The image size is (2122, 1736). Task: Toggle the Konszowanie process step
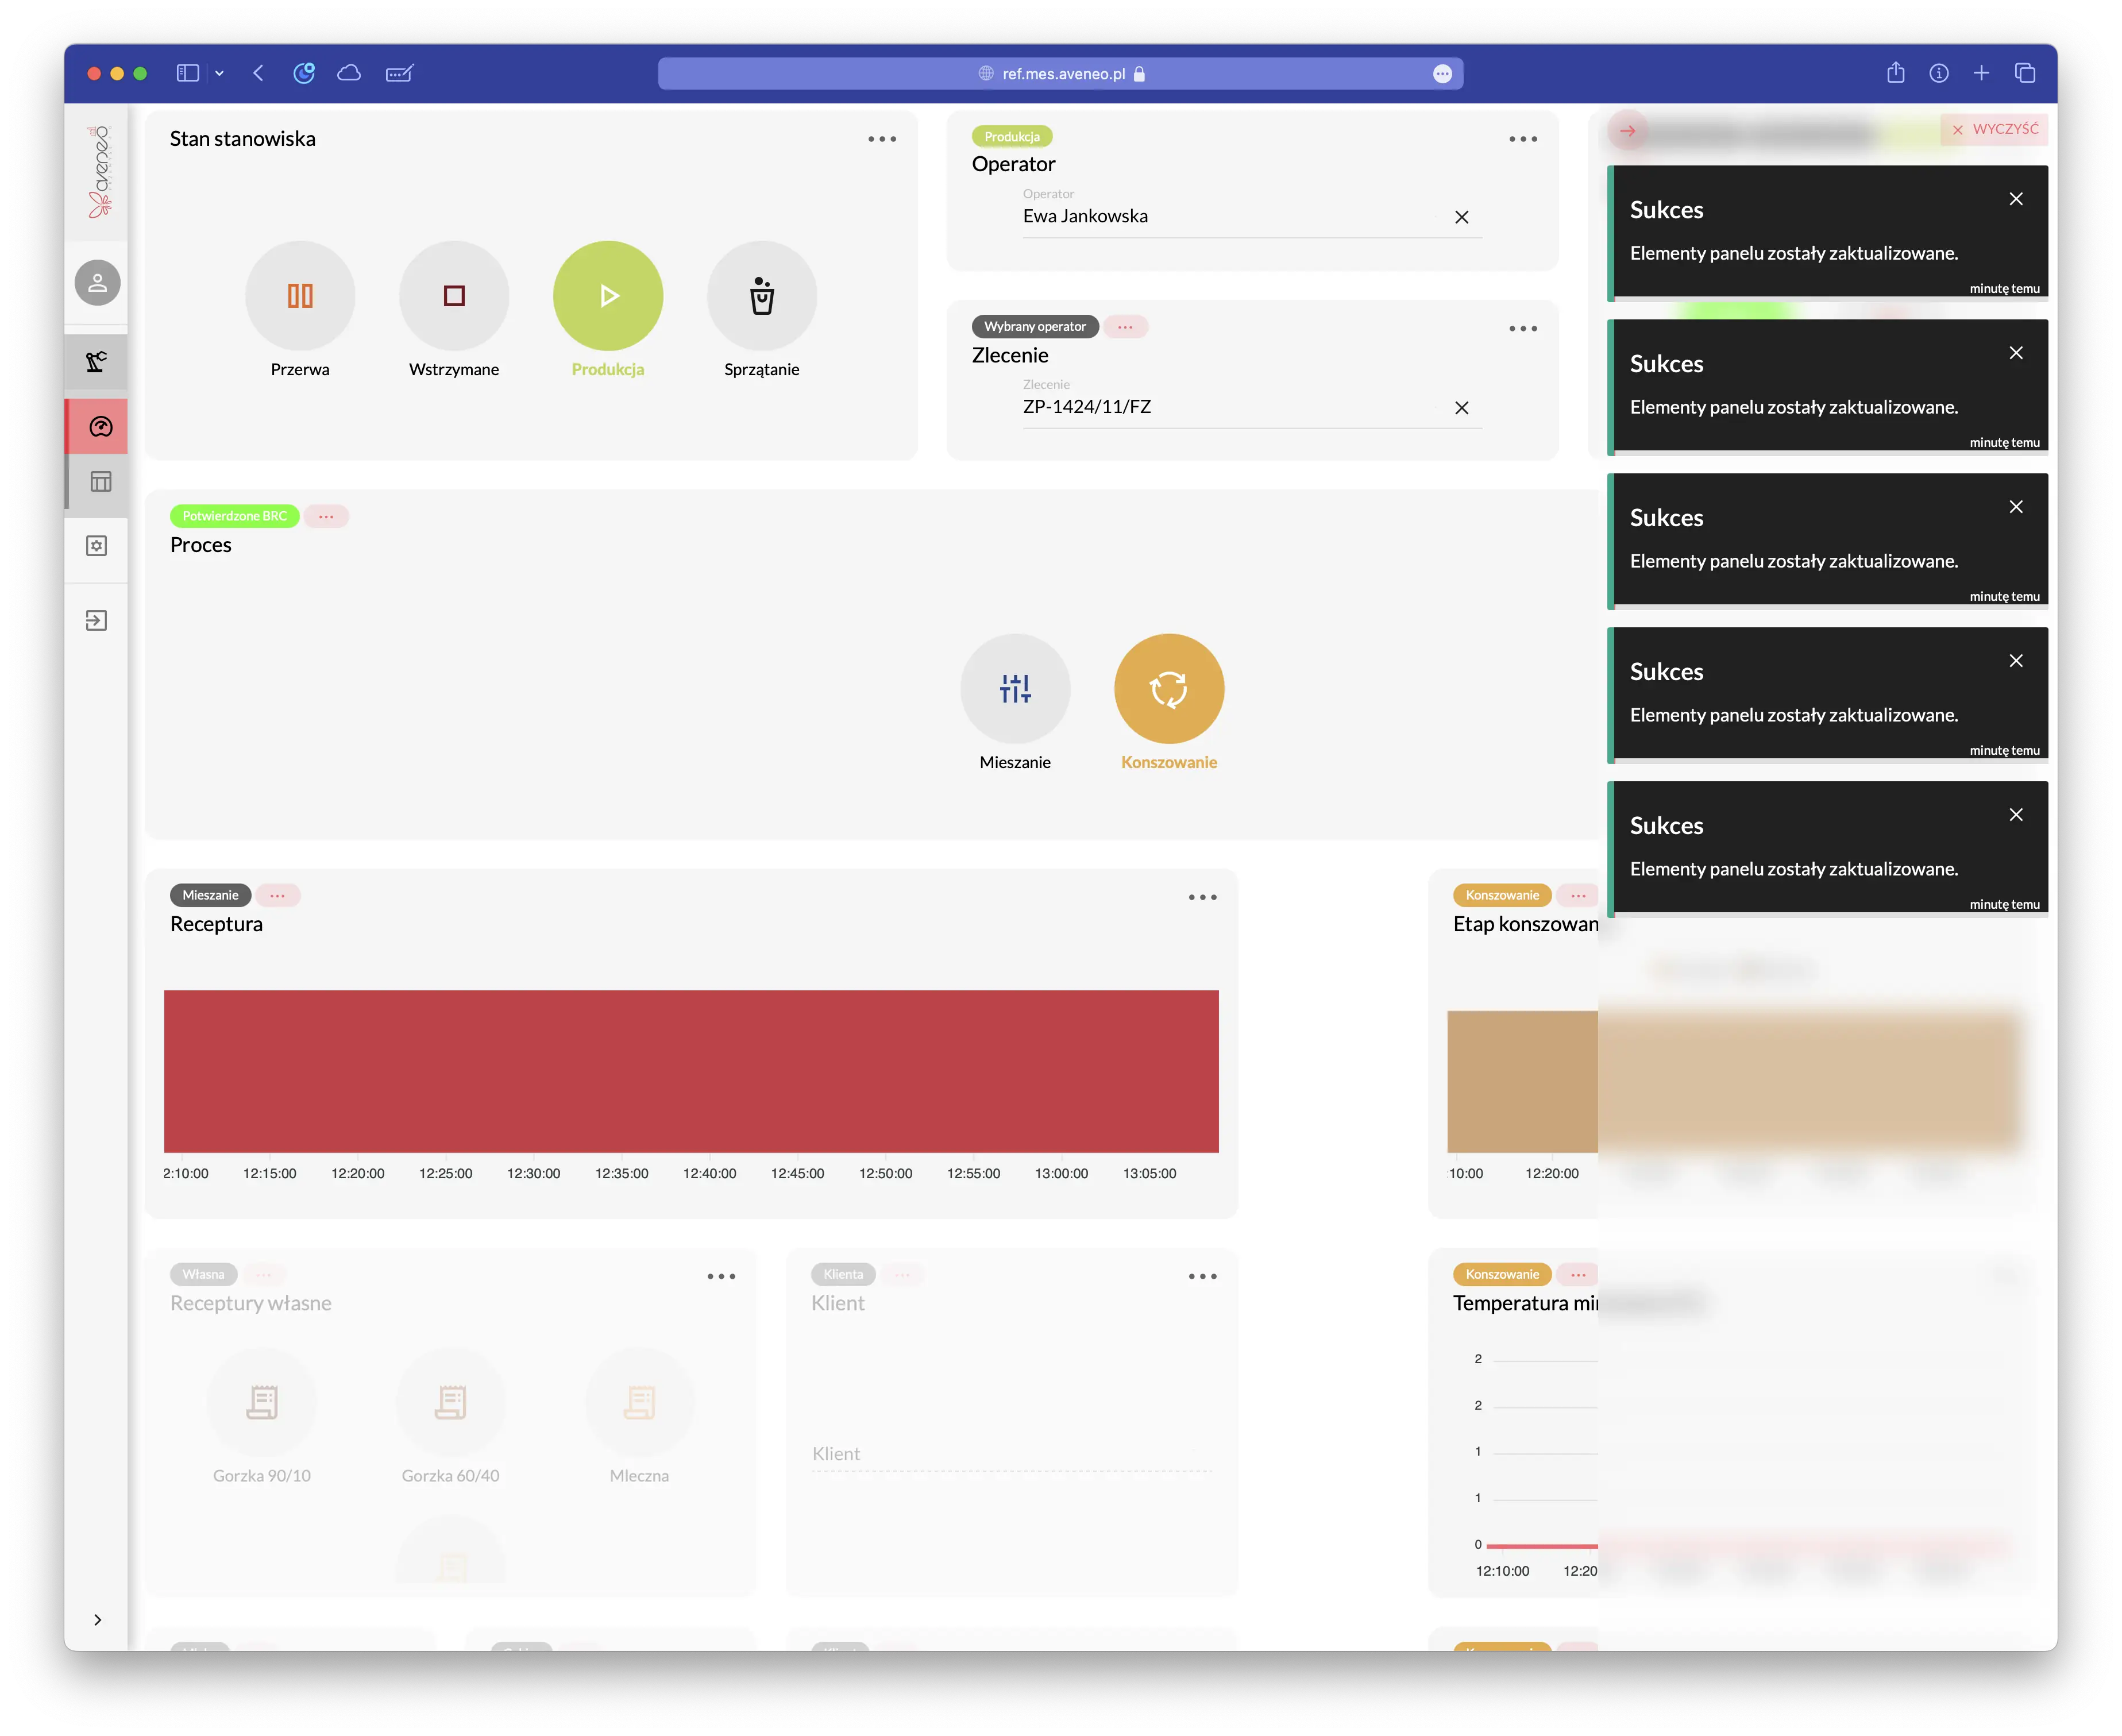click(x=1169, y=689)
